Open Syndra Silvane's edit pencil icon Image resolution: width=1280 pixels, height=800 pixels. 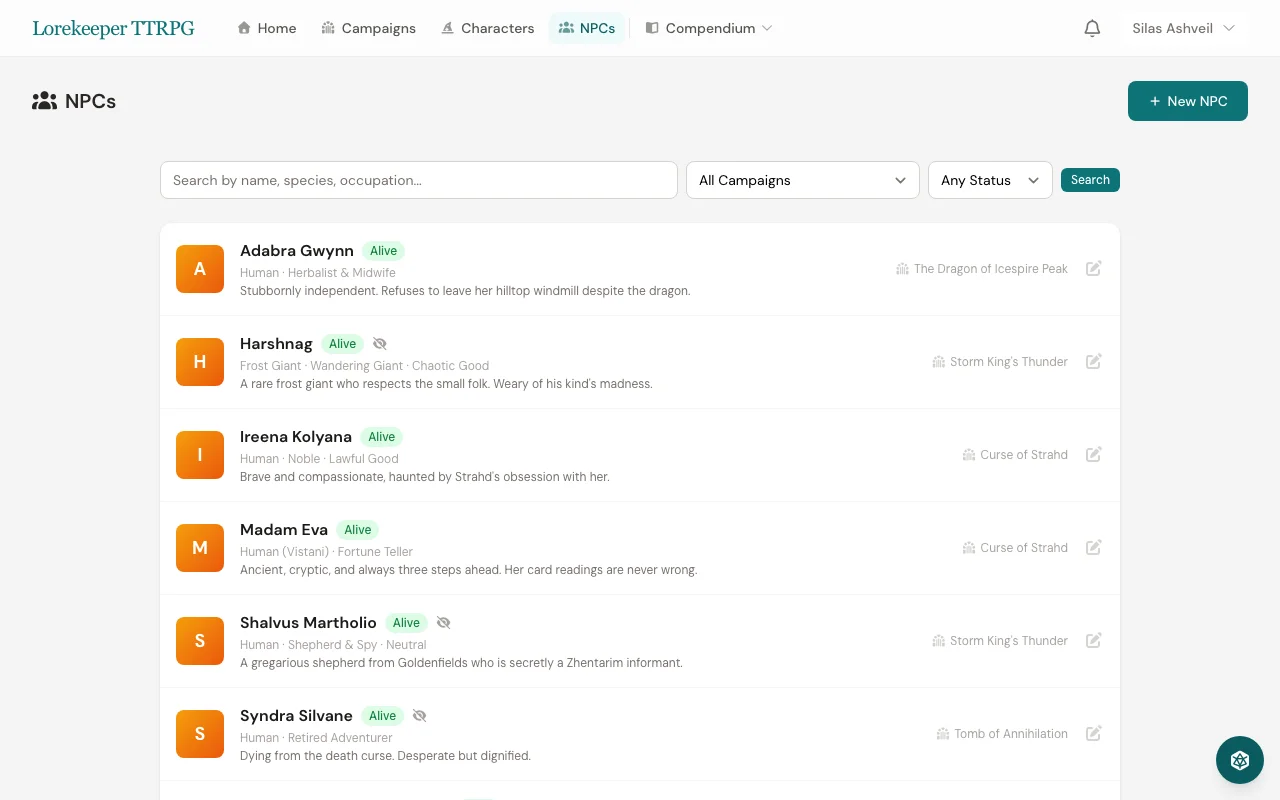point(1093,733)
